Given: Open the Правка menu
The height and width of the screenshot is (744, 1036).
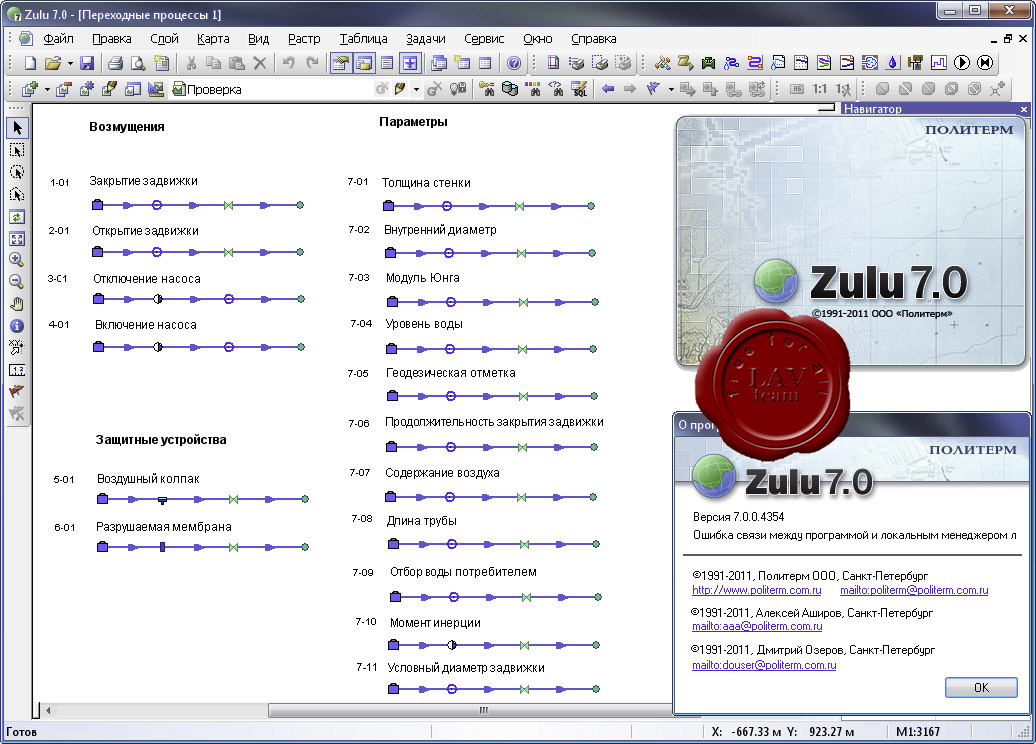Looking at the screenshot, I should [x=112, y=39].
